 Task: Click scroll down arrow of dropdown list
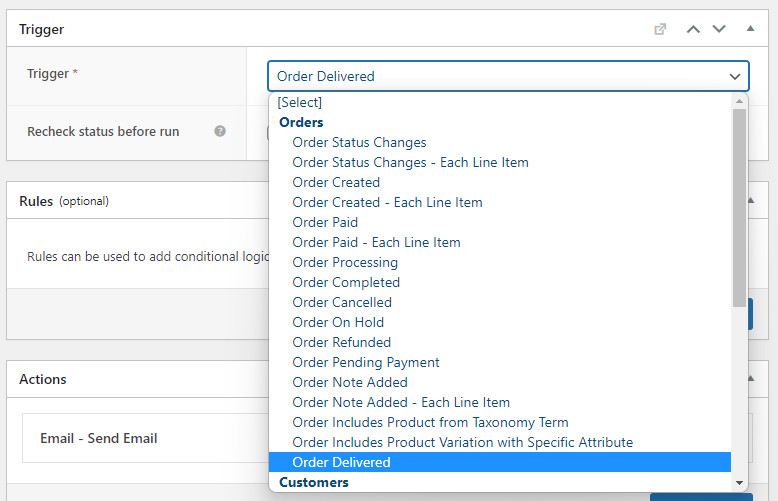pos(739,483)
